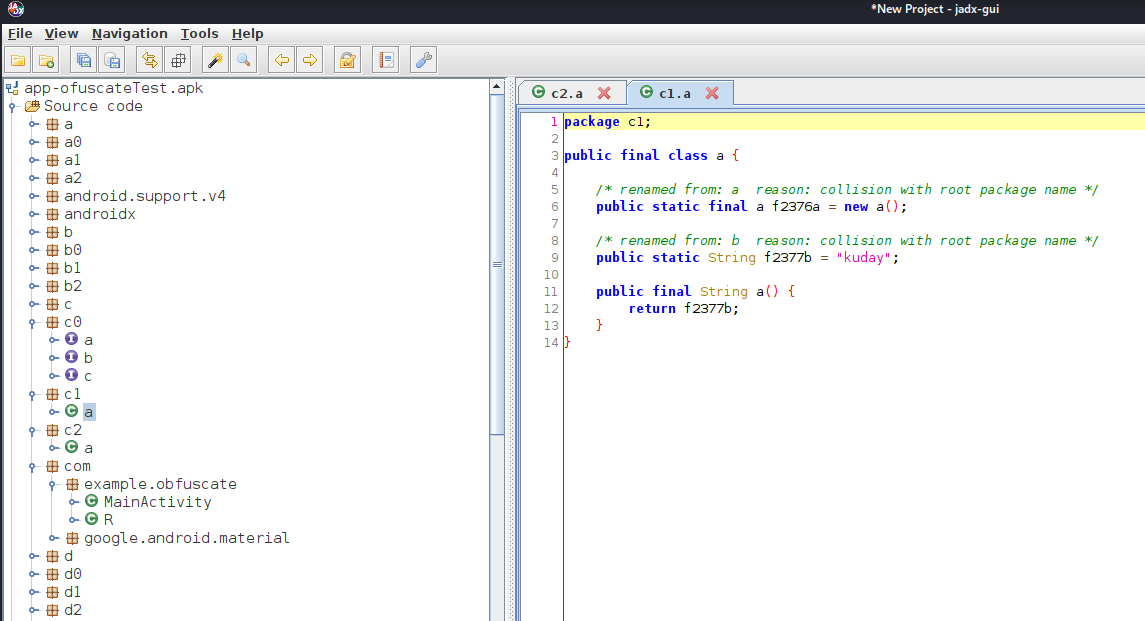Expand the androidx package
1145x621 pixels.
click(x=33, y=214)
